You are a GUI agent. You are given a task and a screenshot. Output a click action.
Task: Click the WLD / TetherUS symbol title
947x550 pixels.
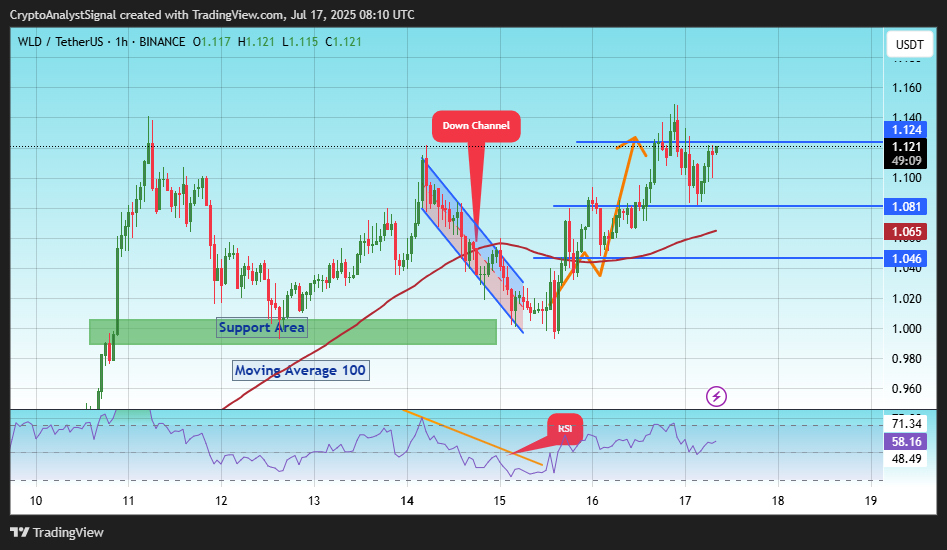(x=60, y=42)
